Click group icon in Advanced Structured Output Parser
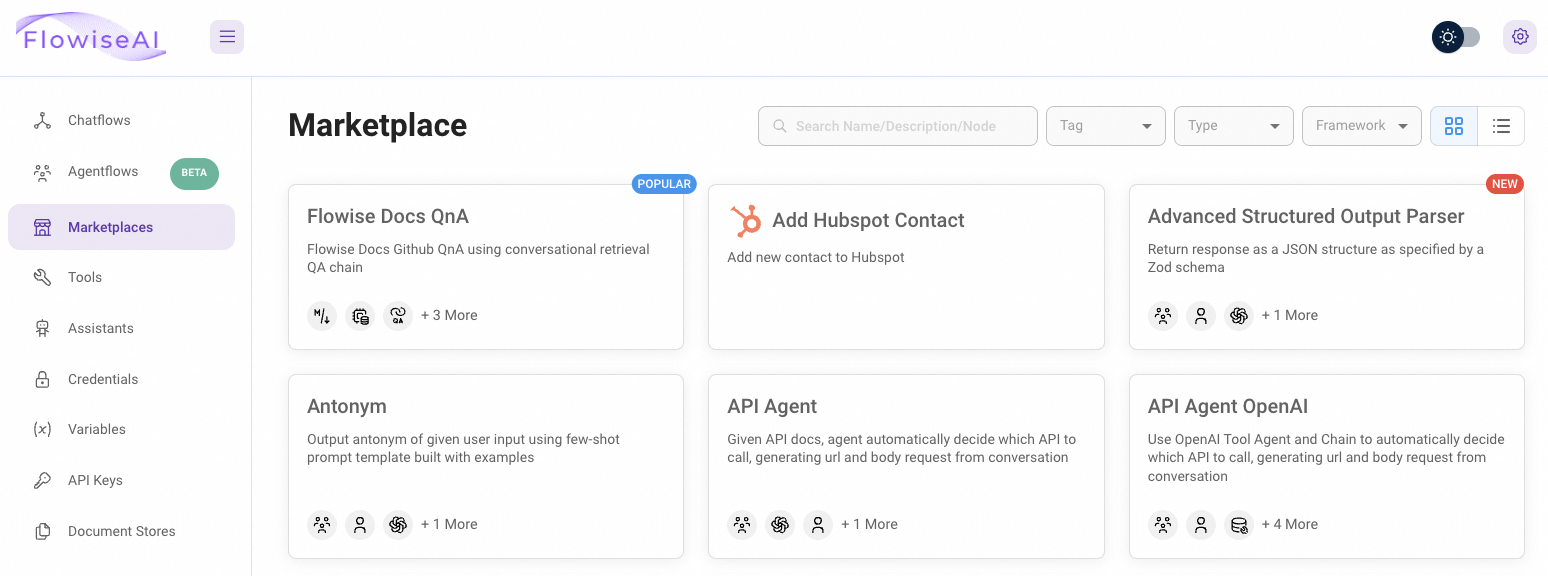The image size is (1548, 576). (1163, 316)
